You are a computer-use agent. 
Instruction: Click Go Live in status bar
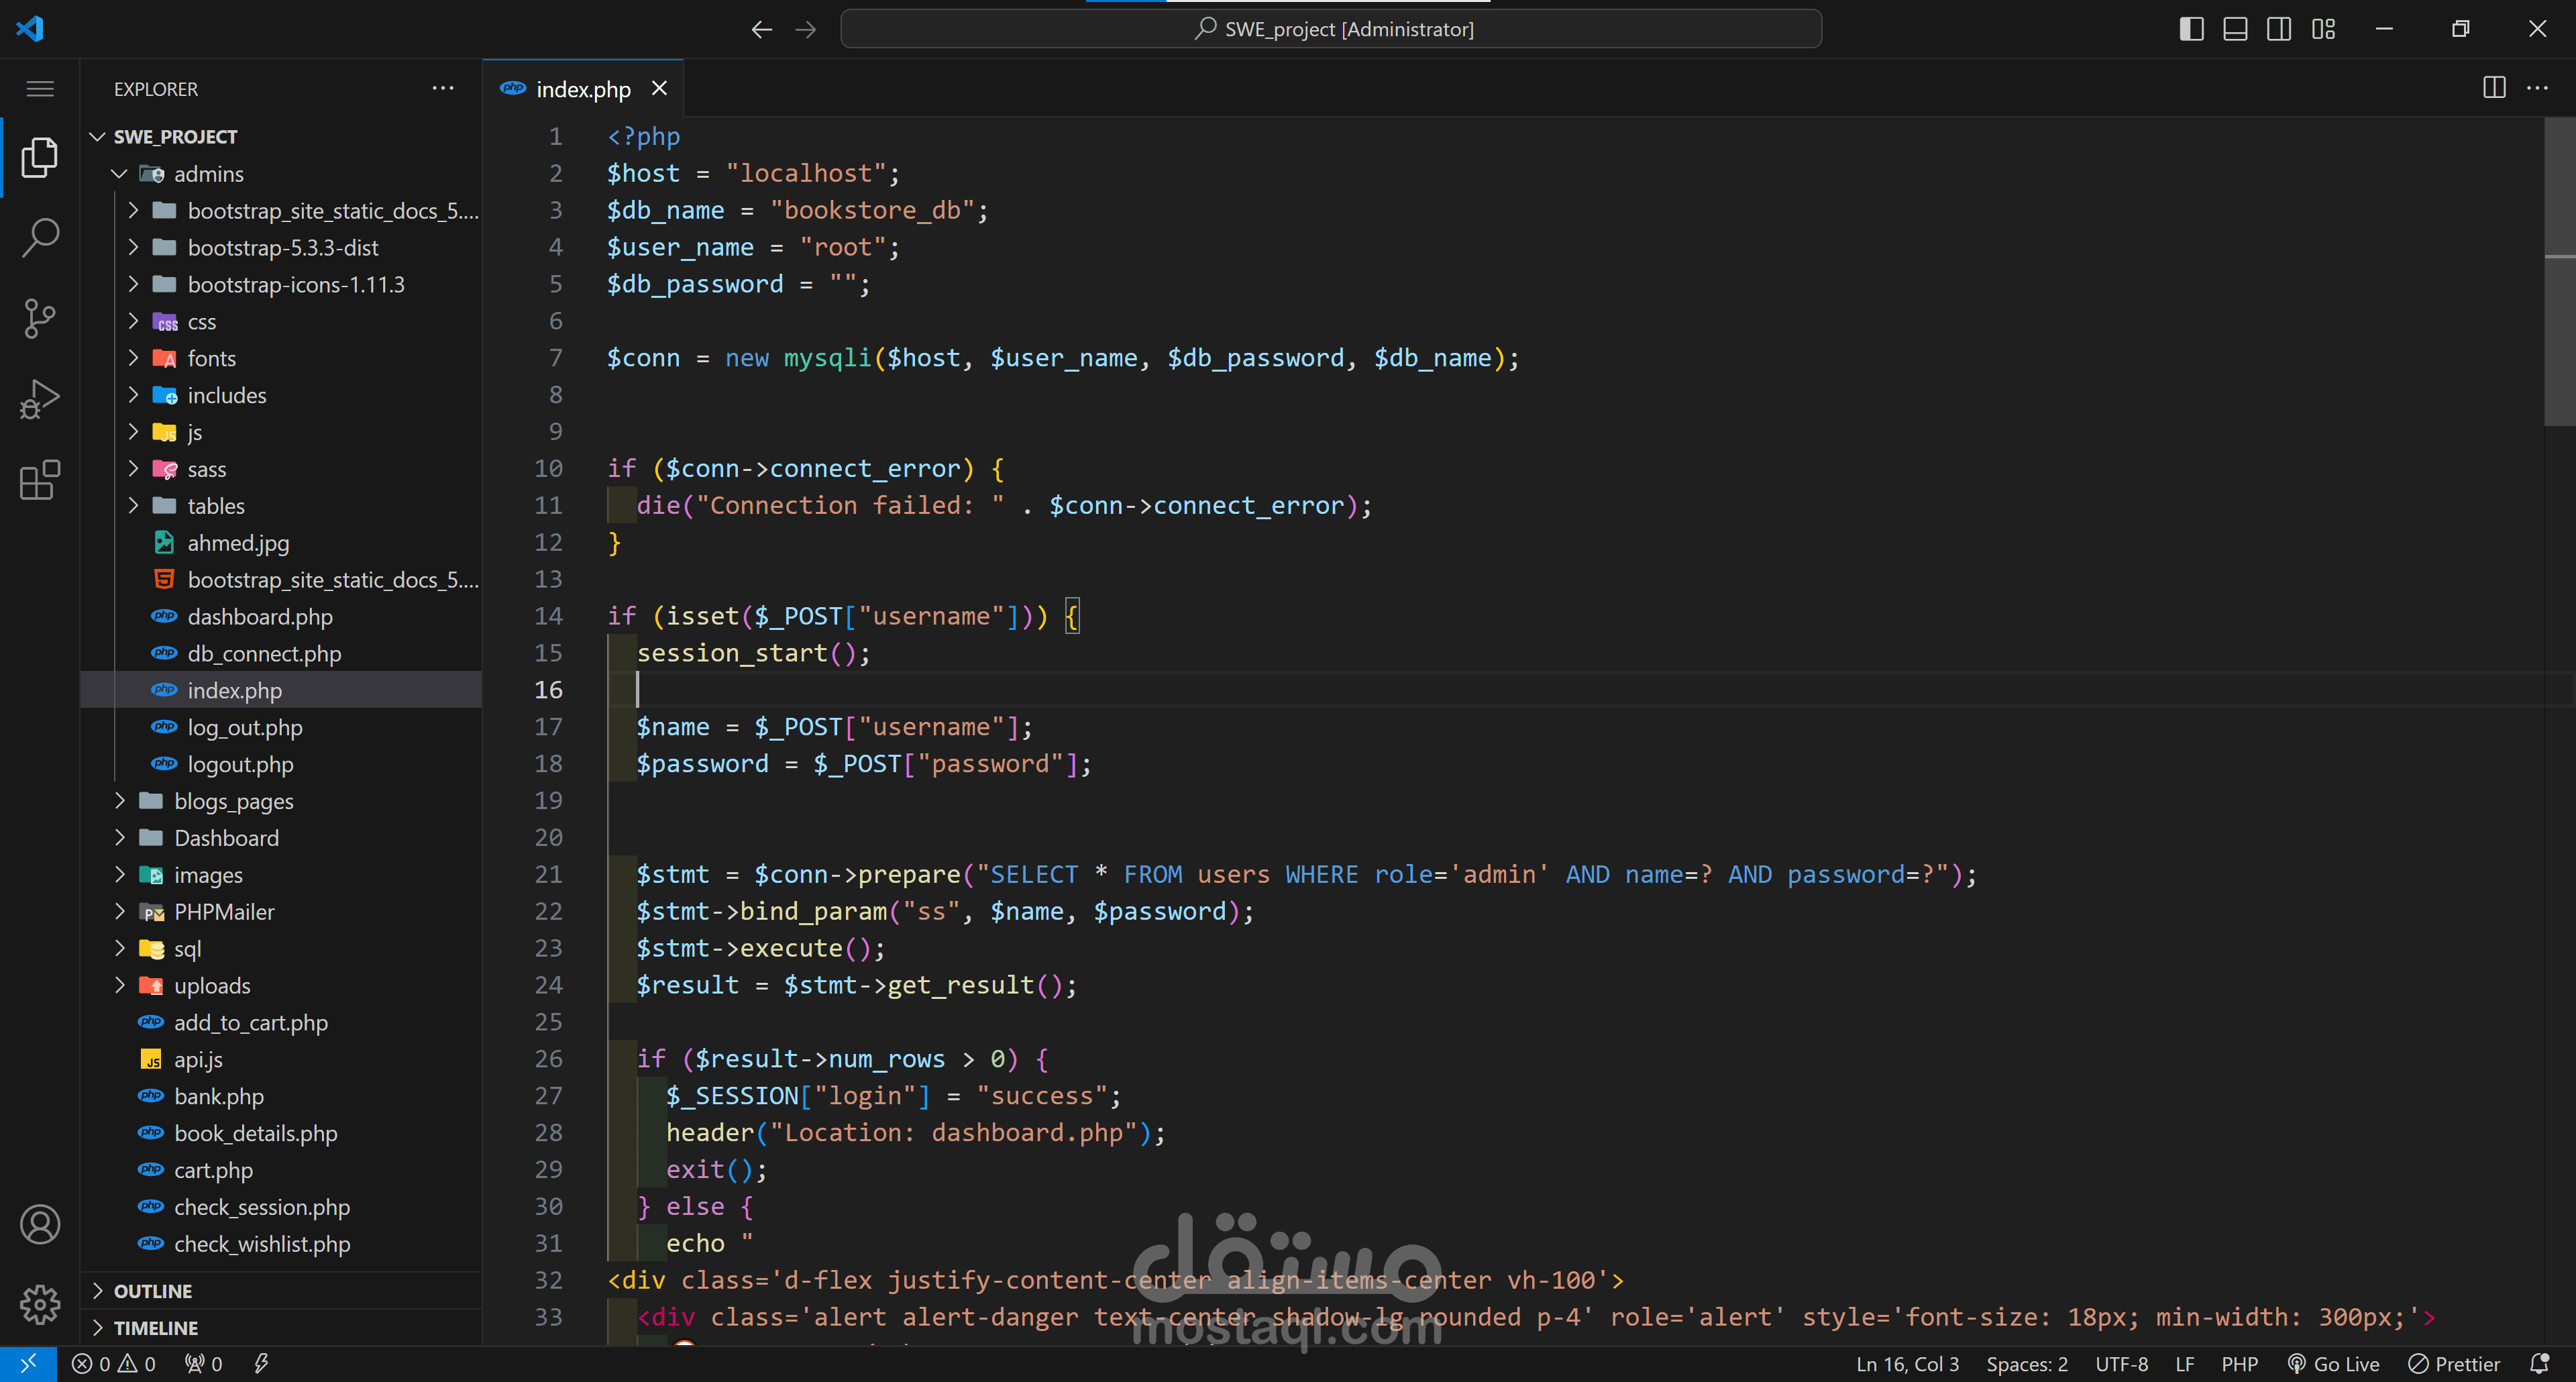[x=2334, y=1364]
